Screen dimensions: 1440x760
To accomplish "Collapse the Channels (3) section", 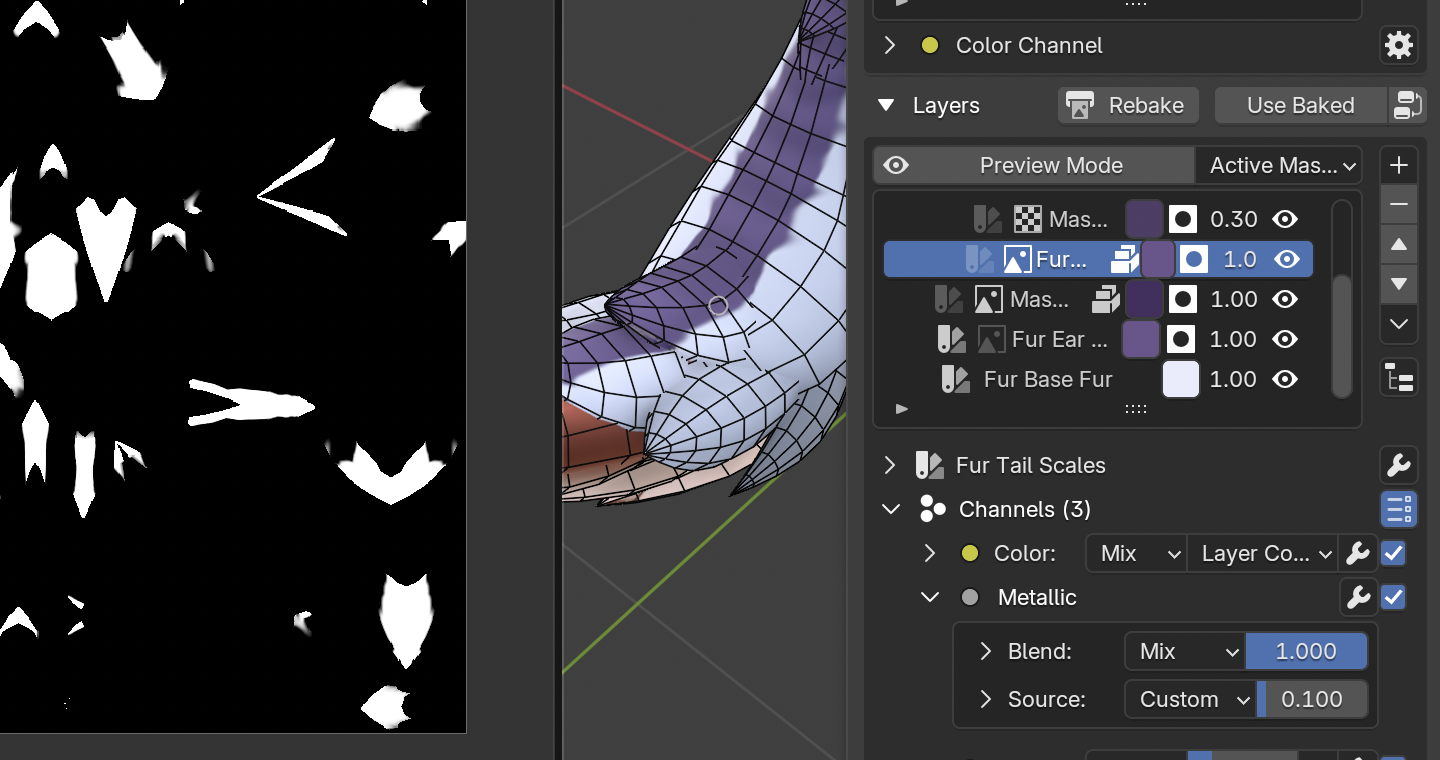I will click(890, 509).
